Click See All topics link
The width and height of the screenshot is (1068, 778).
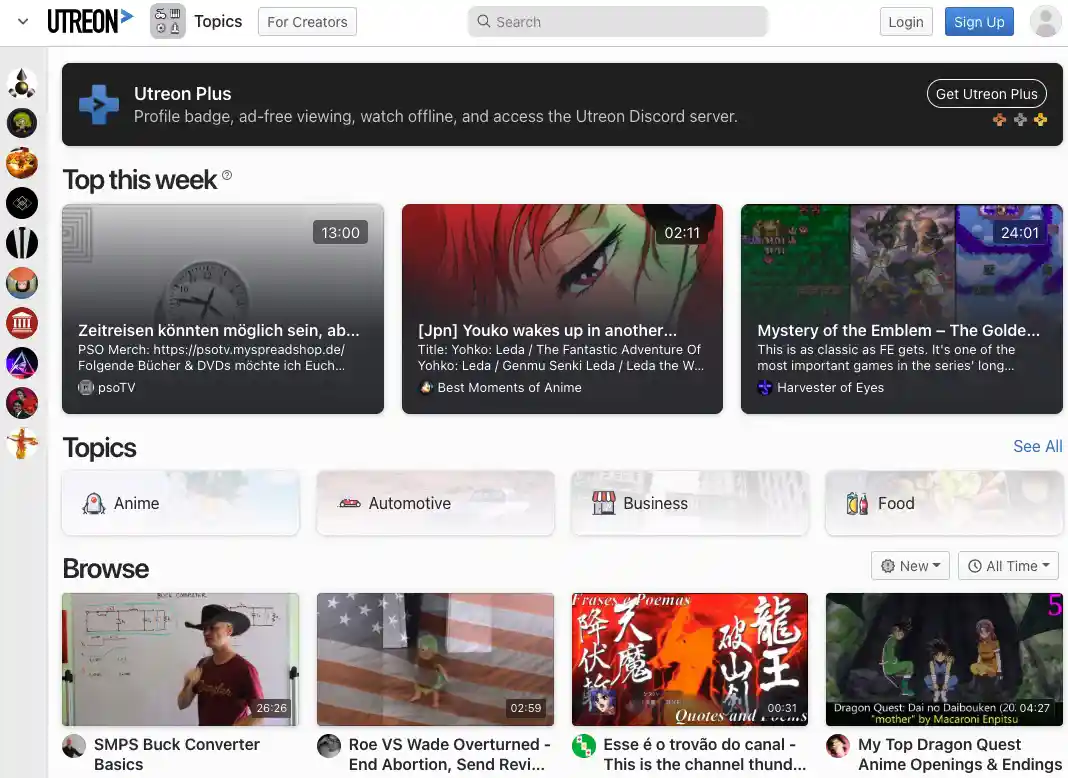point(1037,446)
